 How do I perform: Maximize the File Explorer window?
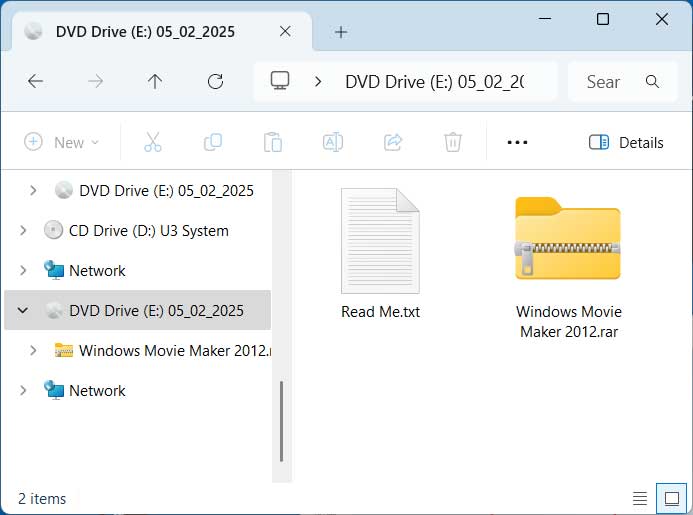[603, 19]
